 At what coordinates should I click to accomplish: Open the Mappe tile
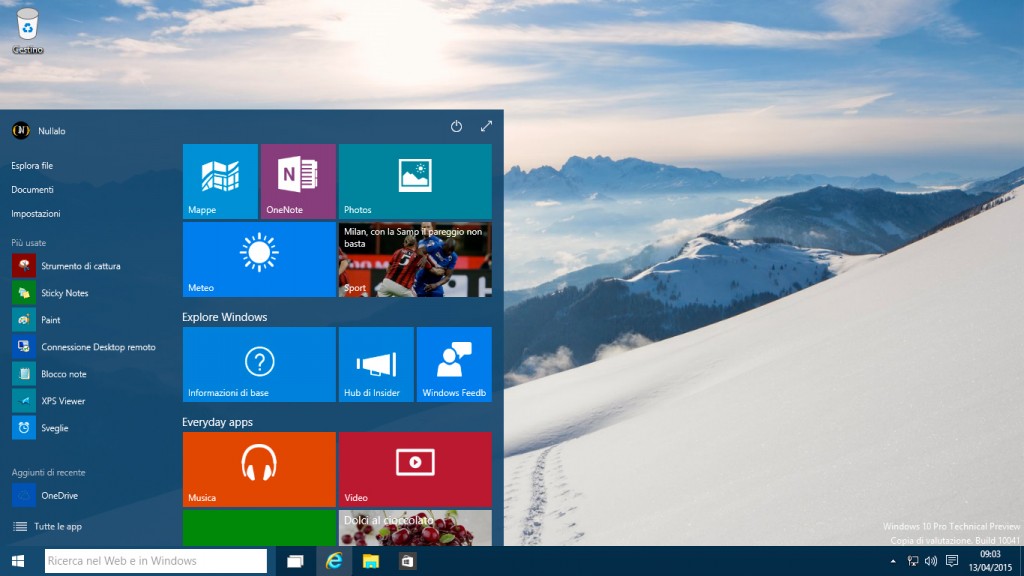point(220,182)
